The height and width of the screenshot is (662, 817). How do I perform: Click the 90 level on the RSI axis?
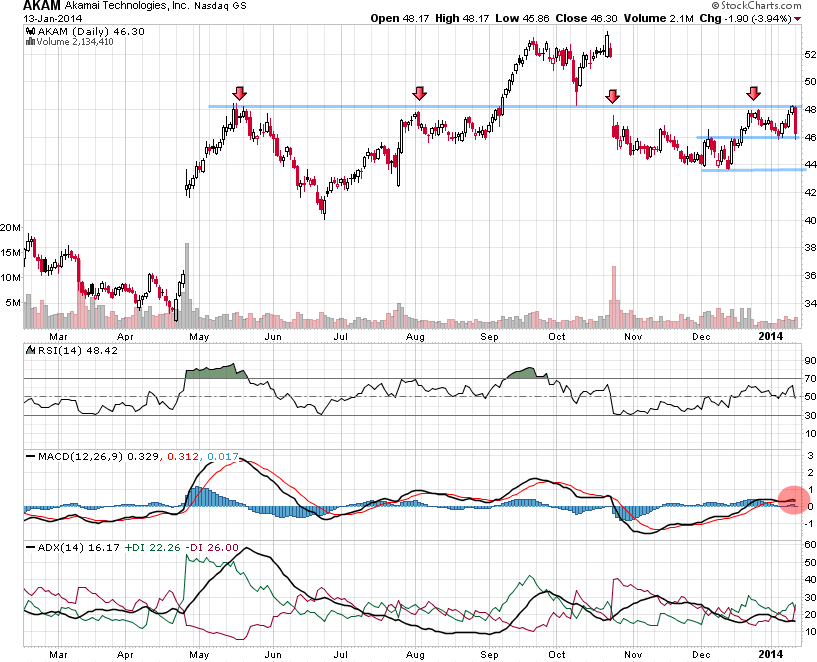(x=810, y=360)
